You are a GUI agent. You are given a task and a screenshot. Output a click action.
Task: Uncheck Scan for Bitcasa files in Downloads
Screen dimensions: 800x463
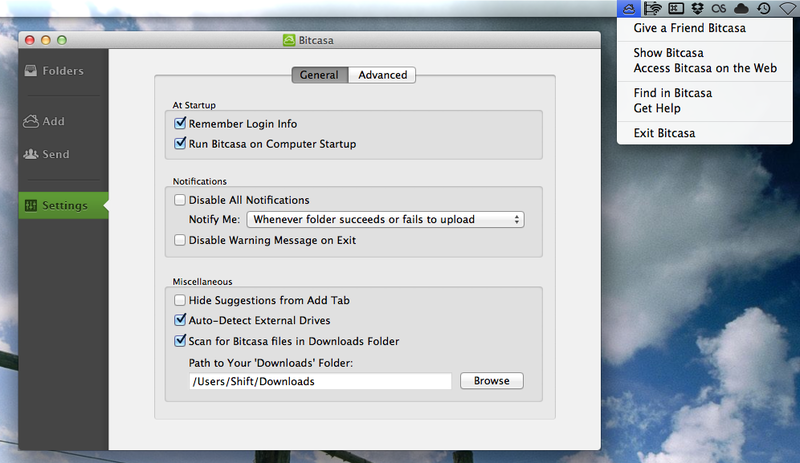[x=180, y=340]
